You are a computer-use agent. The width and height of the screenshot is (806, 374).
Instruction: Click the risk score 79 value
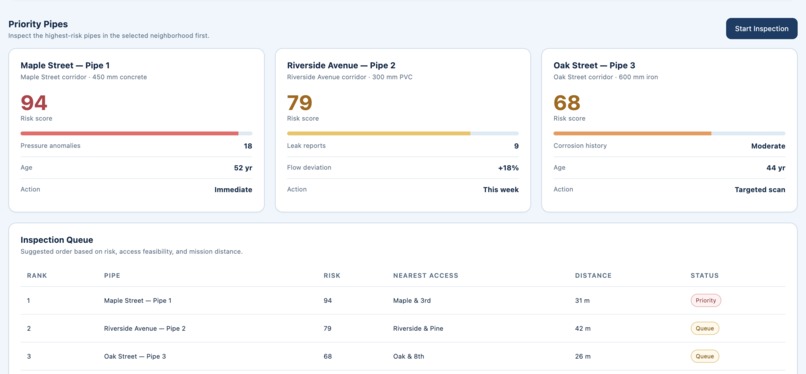(300, 103)
